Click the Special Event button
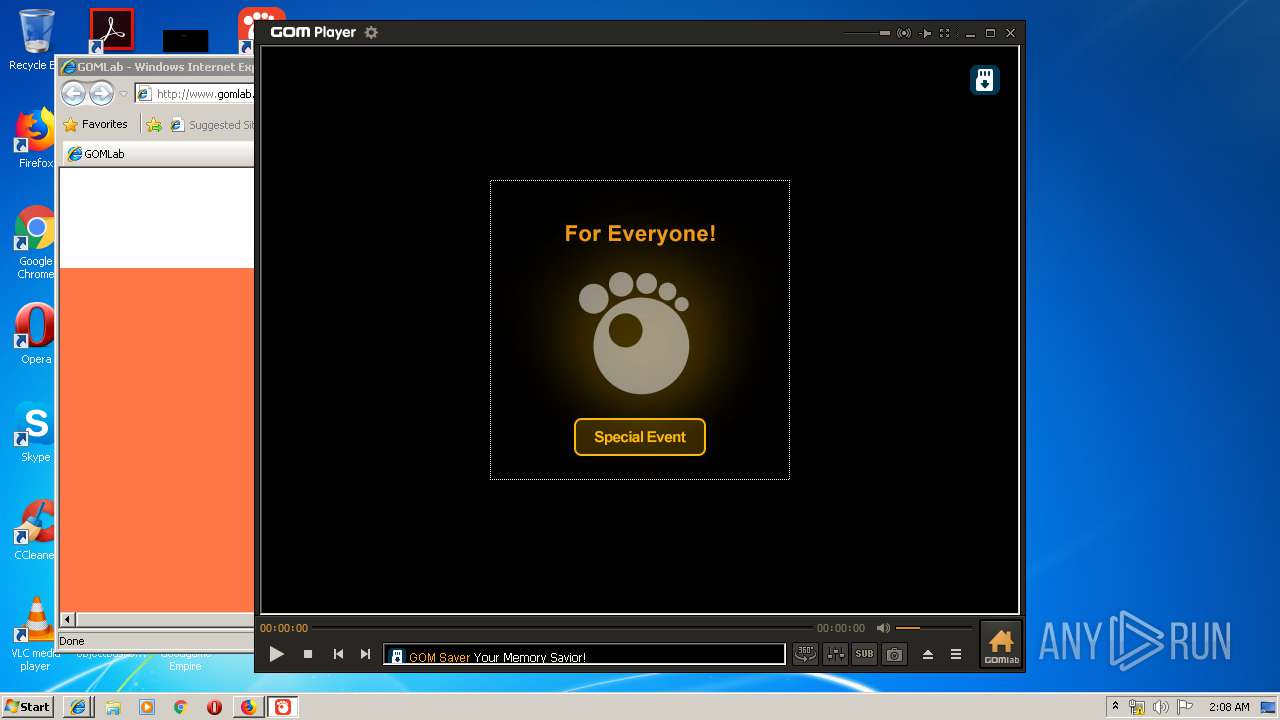Screen dimensions: 1280x720 (x=640, y=437)
